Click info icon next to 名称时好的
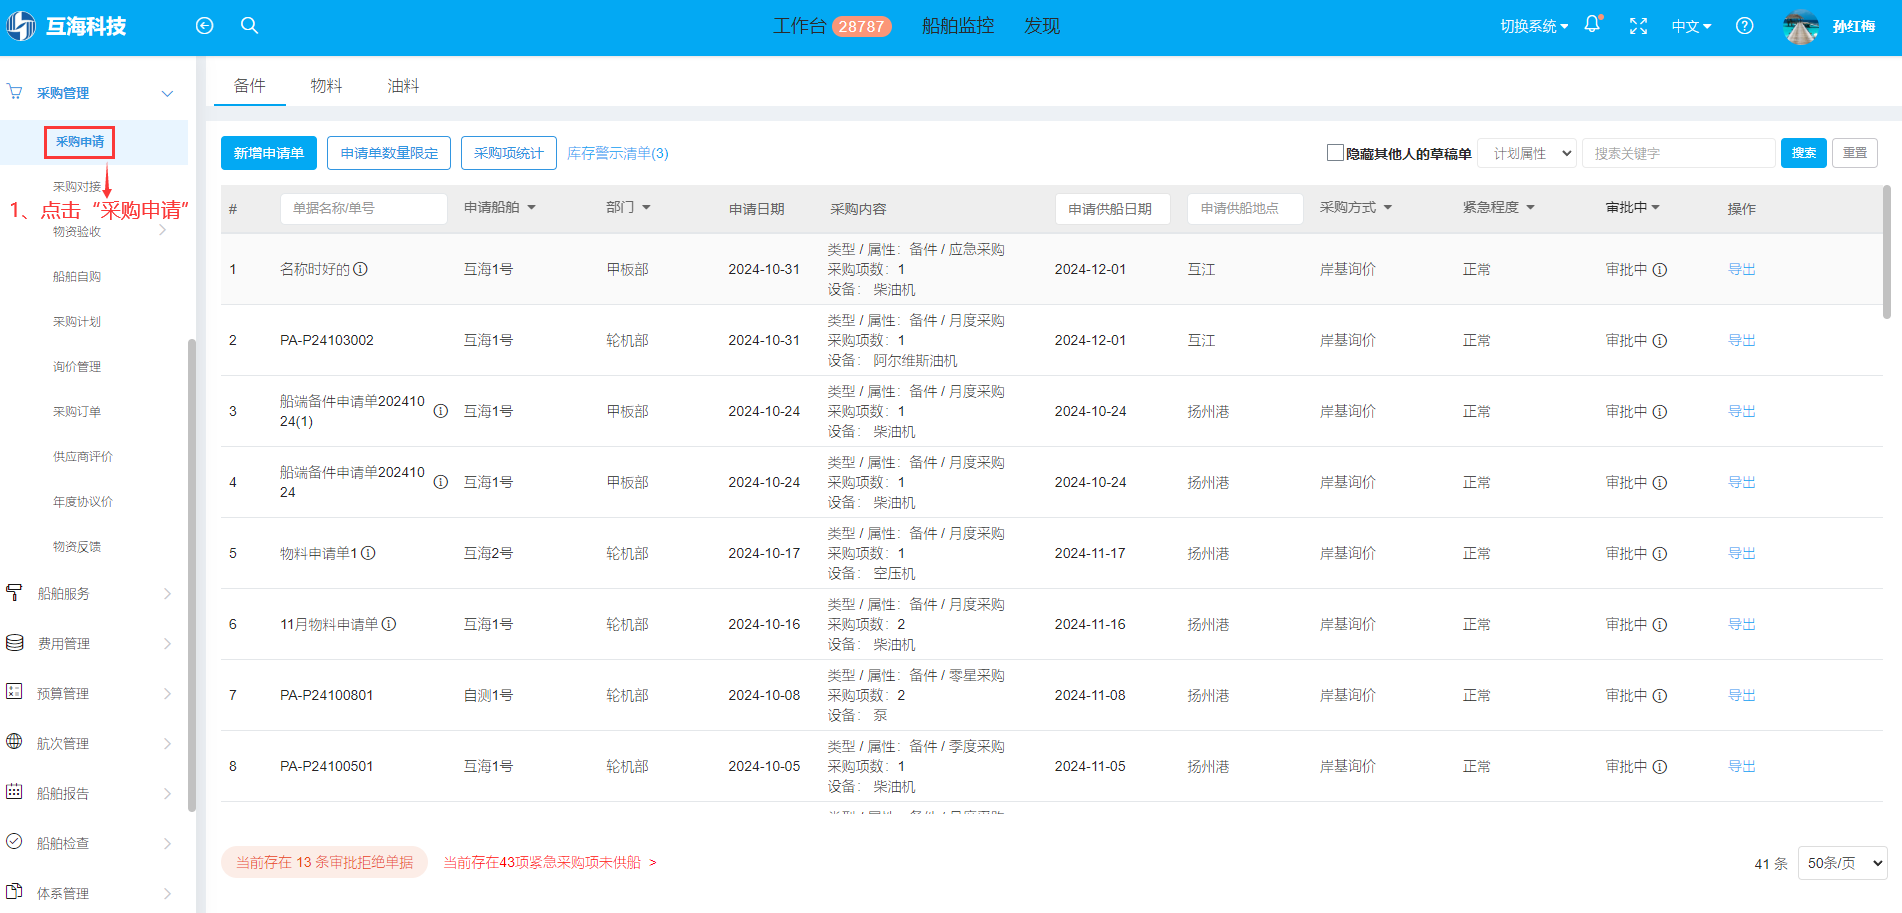The width and height of the screenshot is (1902, 913). click(361, 269)
